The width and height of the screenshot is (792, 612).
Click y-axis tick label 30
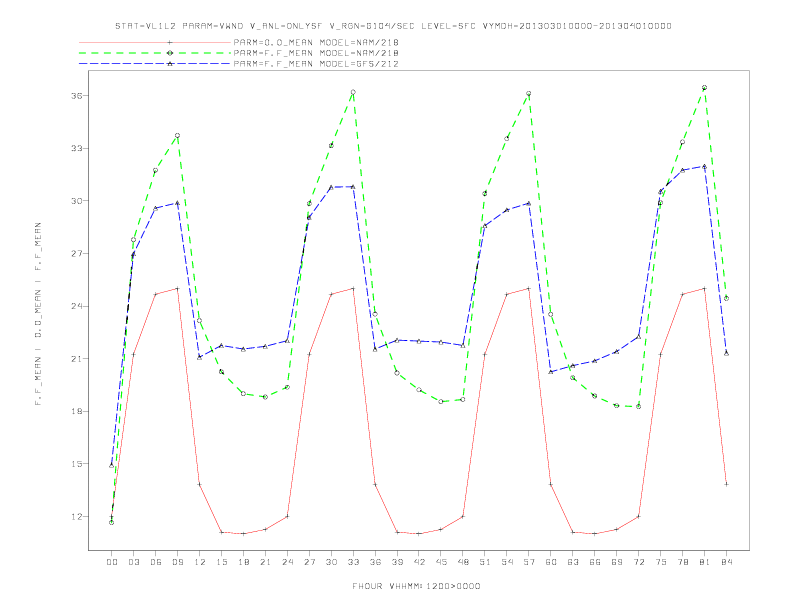click(x=76, y=201)
